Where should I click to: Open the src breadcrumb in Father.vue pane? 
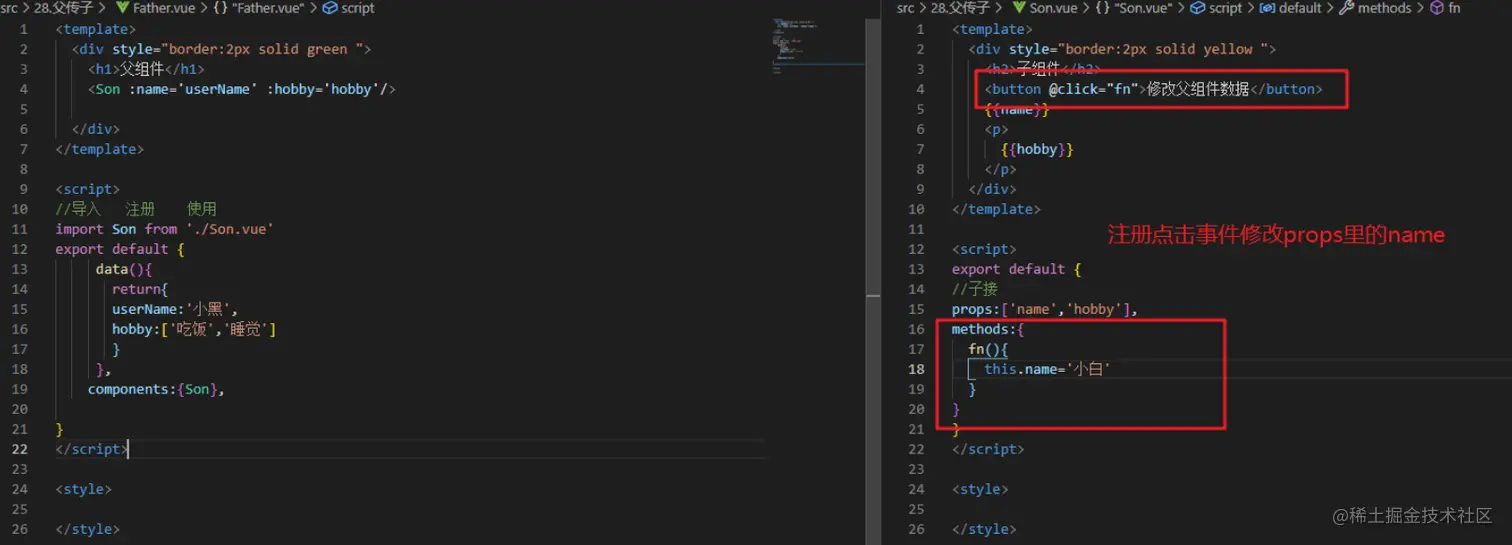tap(10, 8)
